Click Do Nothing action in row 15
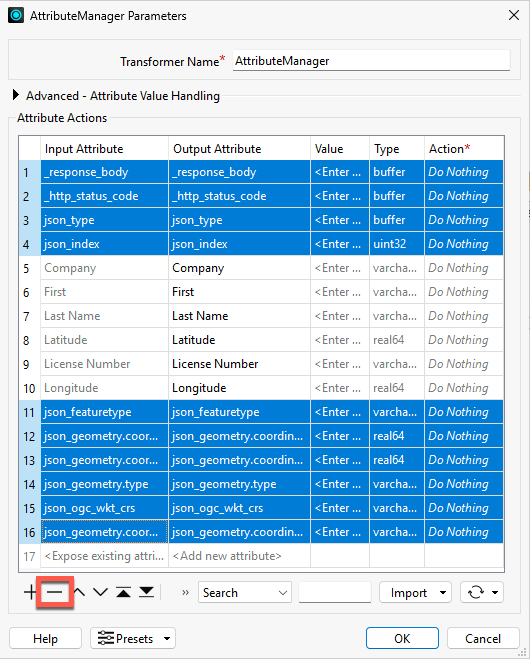This screenshot has height=659, width=530. click(x=464, y=508)
